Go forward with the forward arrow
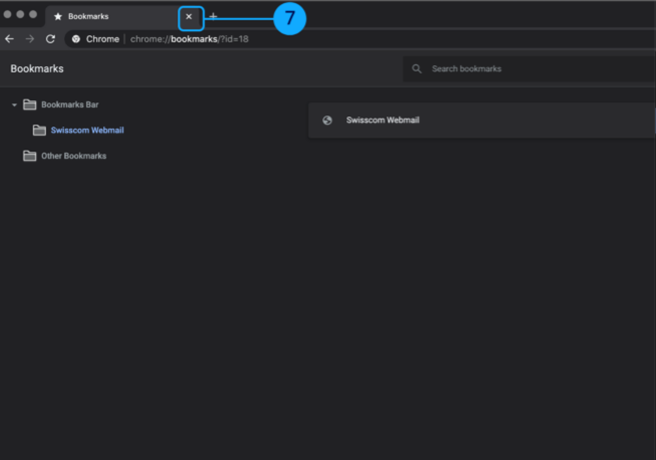 tap(30, 39)
